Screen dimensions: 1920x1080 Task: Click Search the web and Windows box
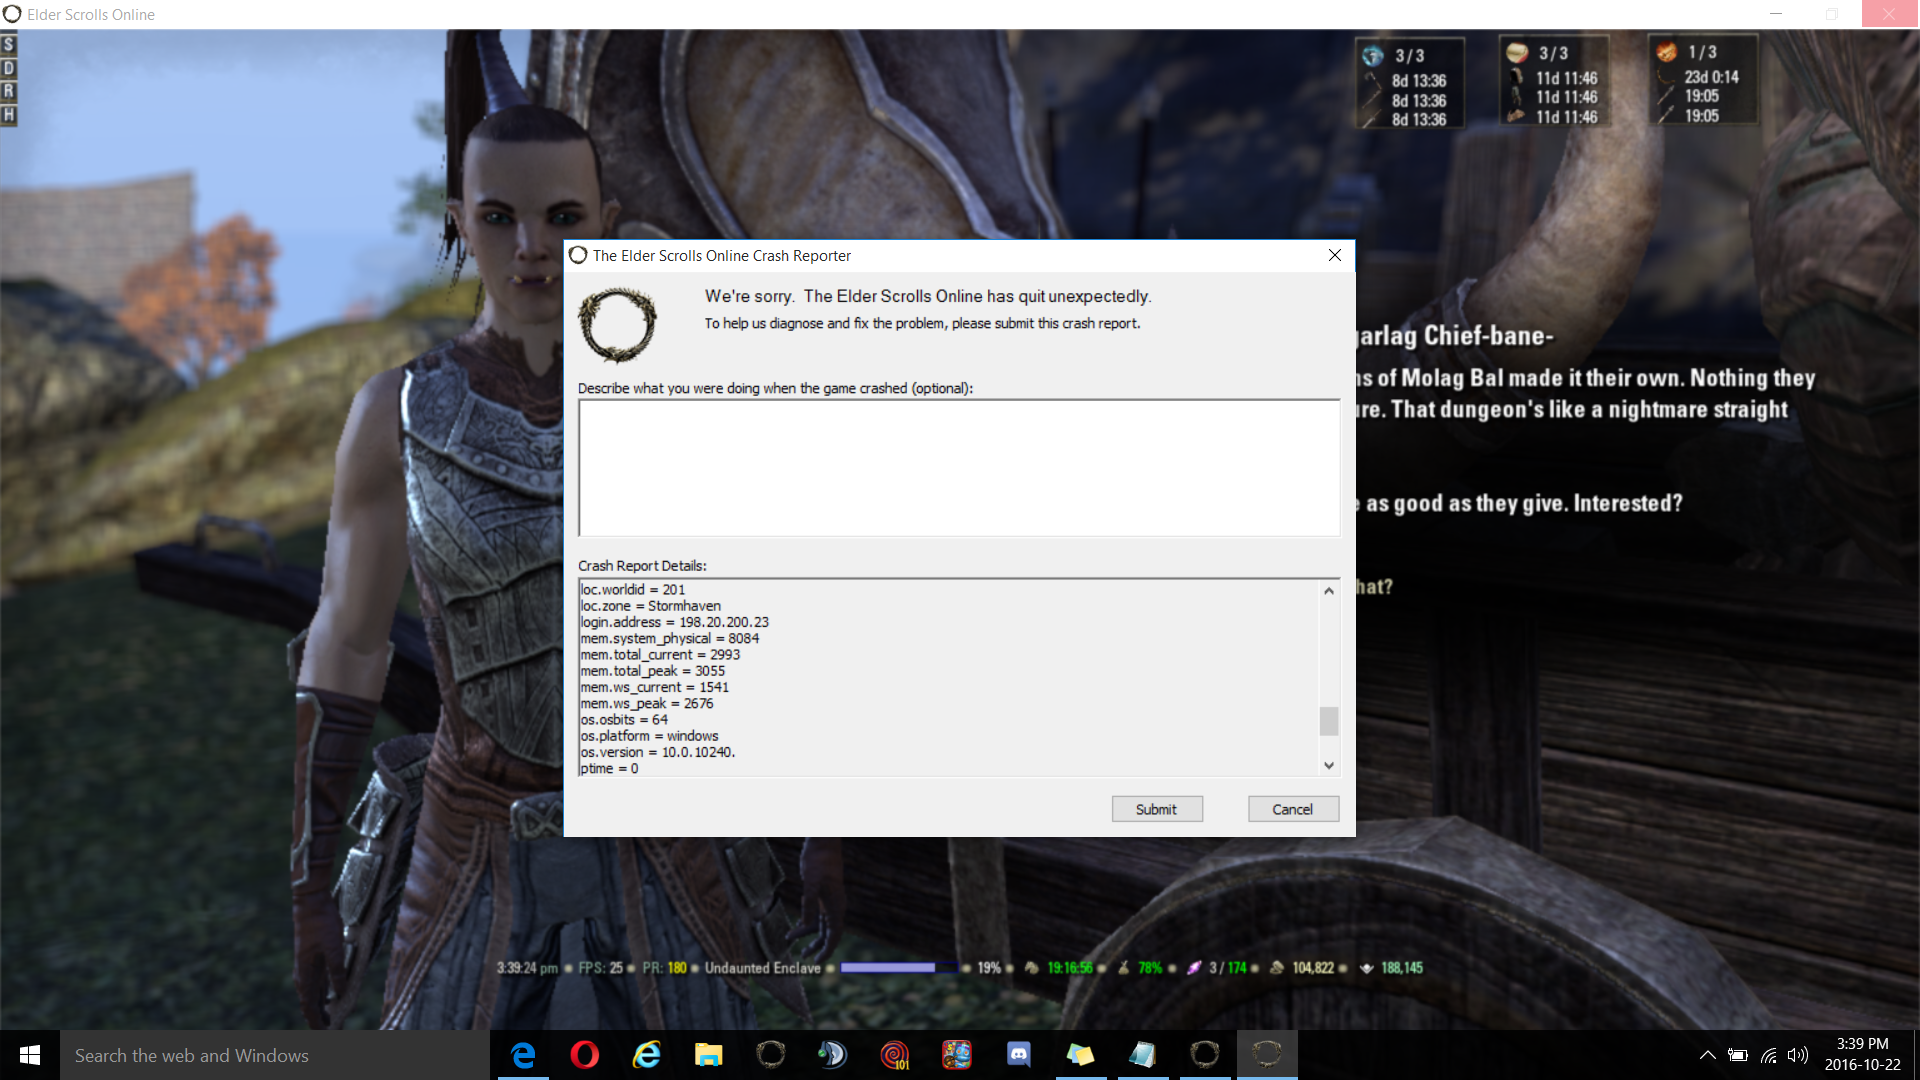click(275, 1055)
